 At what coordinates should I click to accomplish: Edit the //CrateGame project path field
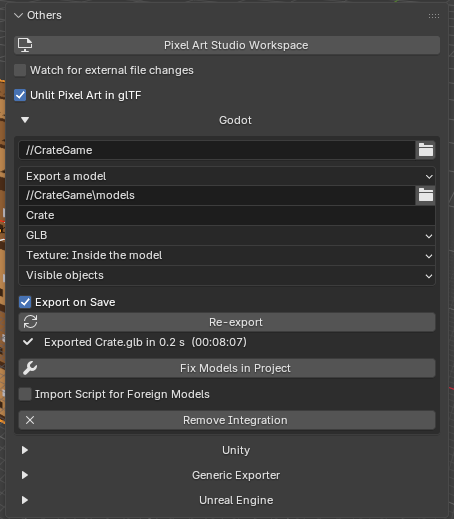point(217,150)
